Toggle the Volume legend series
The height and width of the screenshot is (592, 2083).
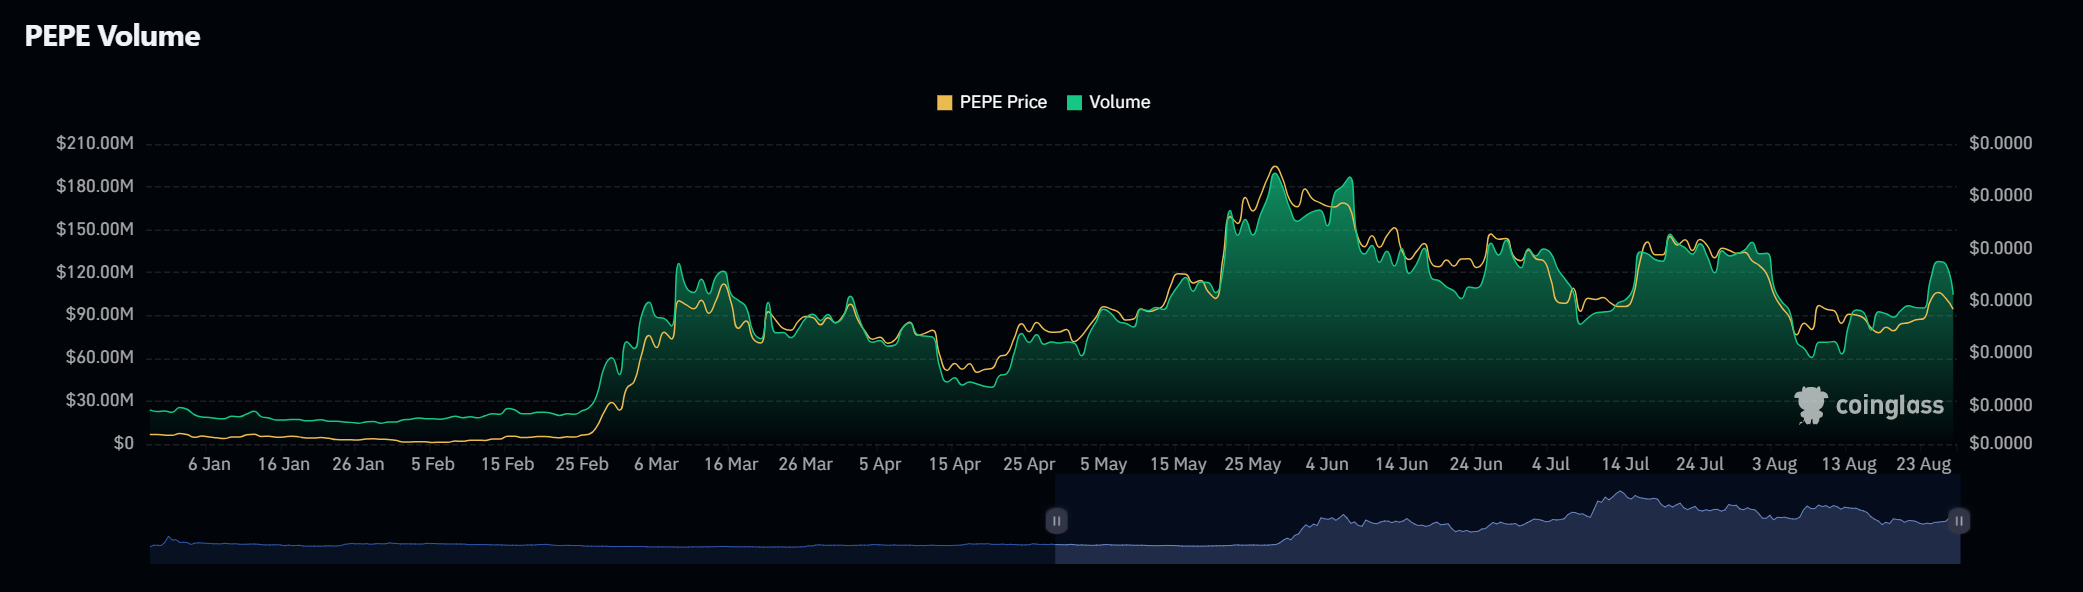click(1109, 102)
